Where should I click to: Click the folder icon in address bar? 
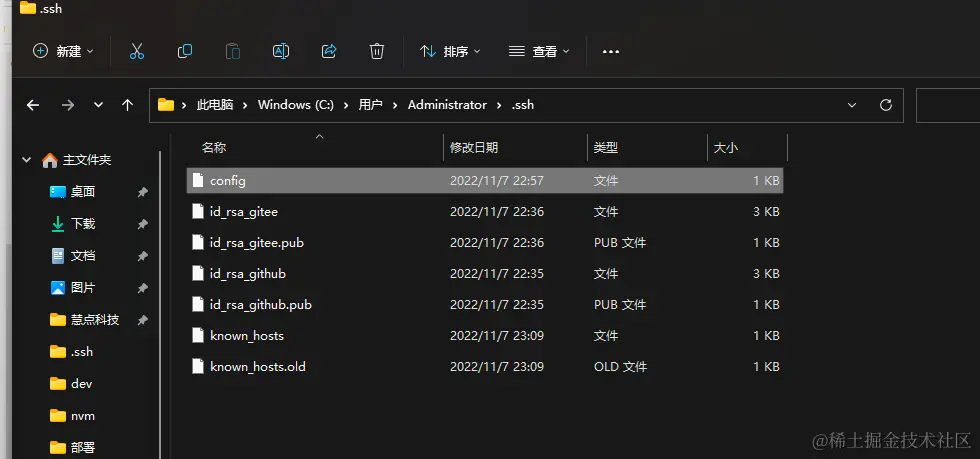pyautogui.click(x=166, y=104)
